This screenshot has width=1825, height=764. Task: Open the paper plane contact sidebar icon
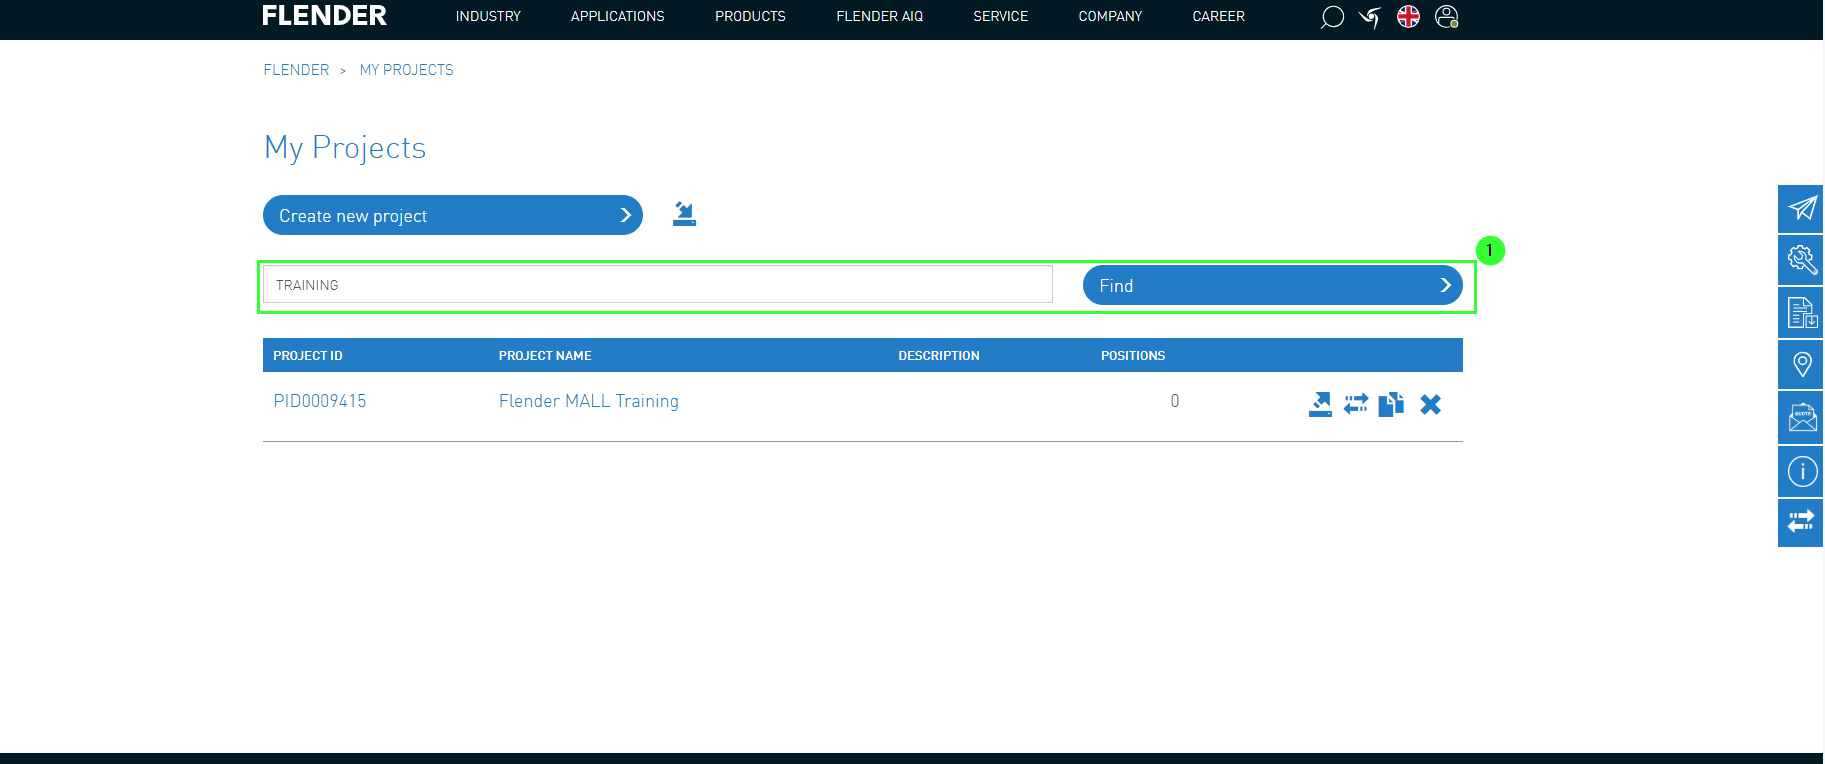click(x=1801, y=208)
